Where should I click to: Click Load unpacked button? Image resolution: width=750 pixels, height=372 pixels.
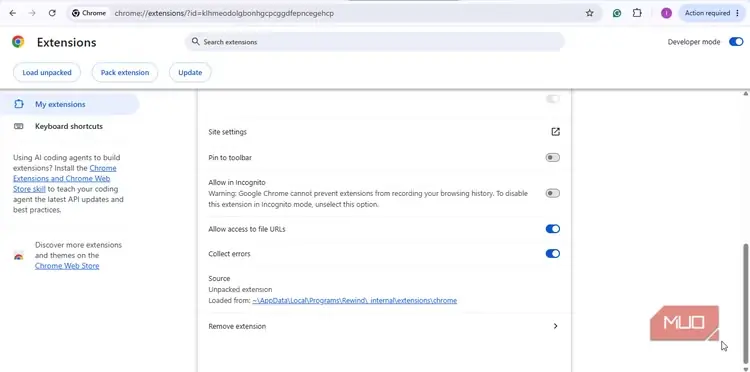[47, 73]
